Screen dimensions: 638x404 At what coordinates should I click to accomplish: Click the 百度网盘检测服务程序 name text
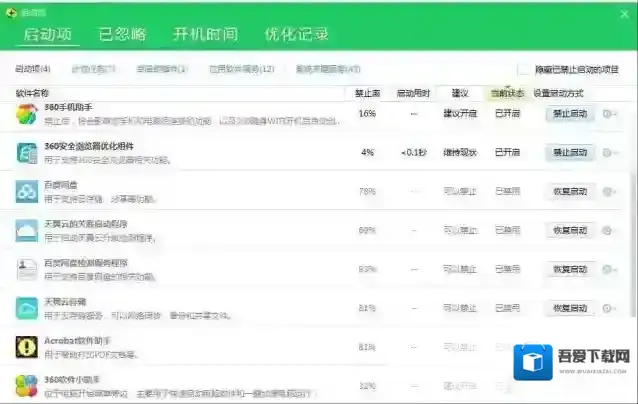[x=86, y=263]
